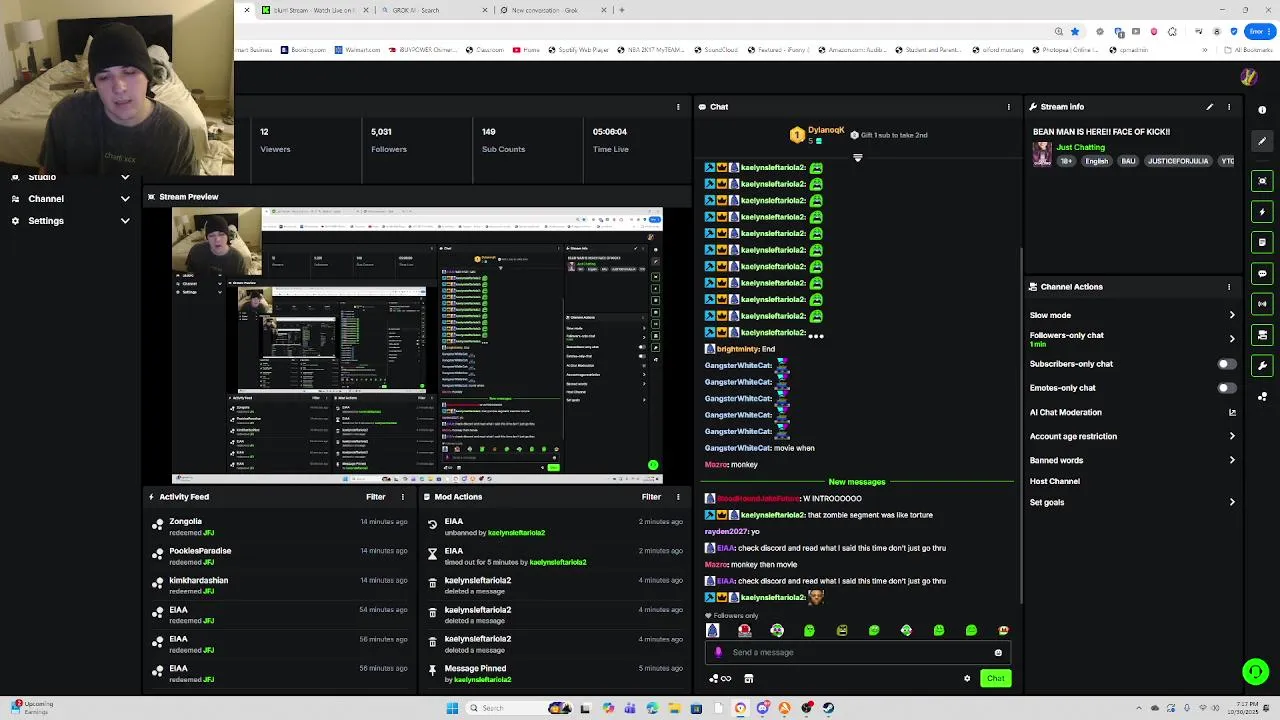Open Steam from the Windows taskbar
The width and height of the screenshot is (1280, 720).
pyautogui.click(x=828, y=708)
